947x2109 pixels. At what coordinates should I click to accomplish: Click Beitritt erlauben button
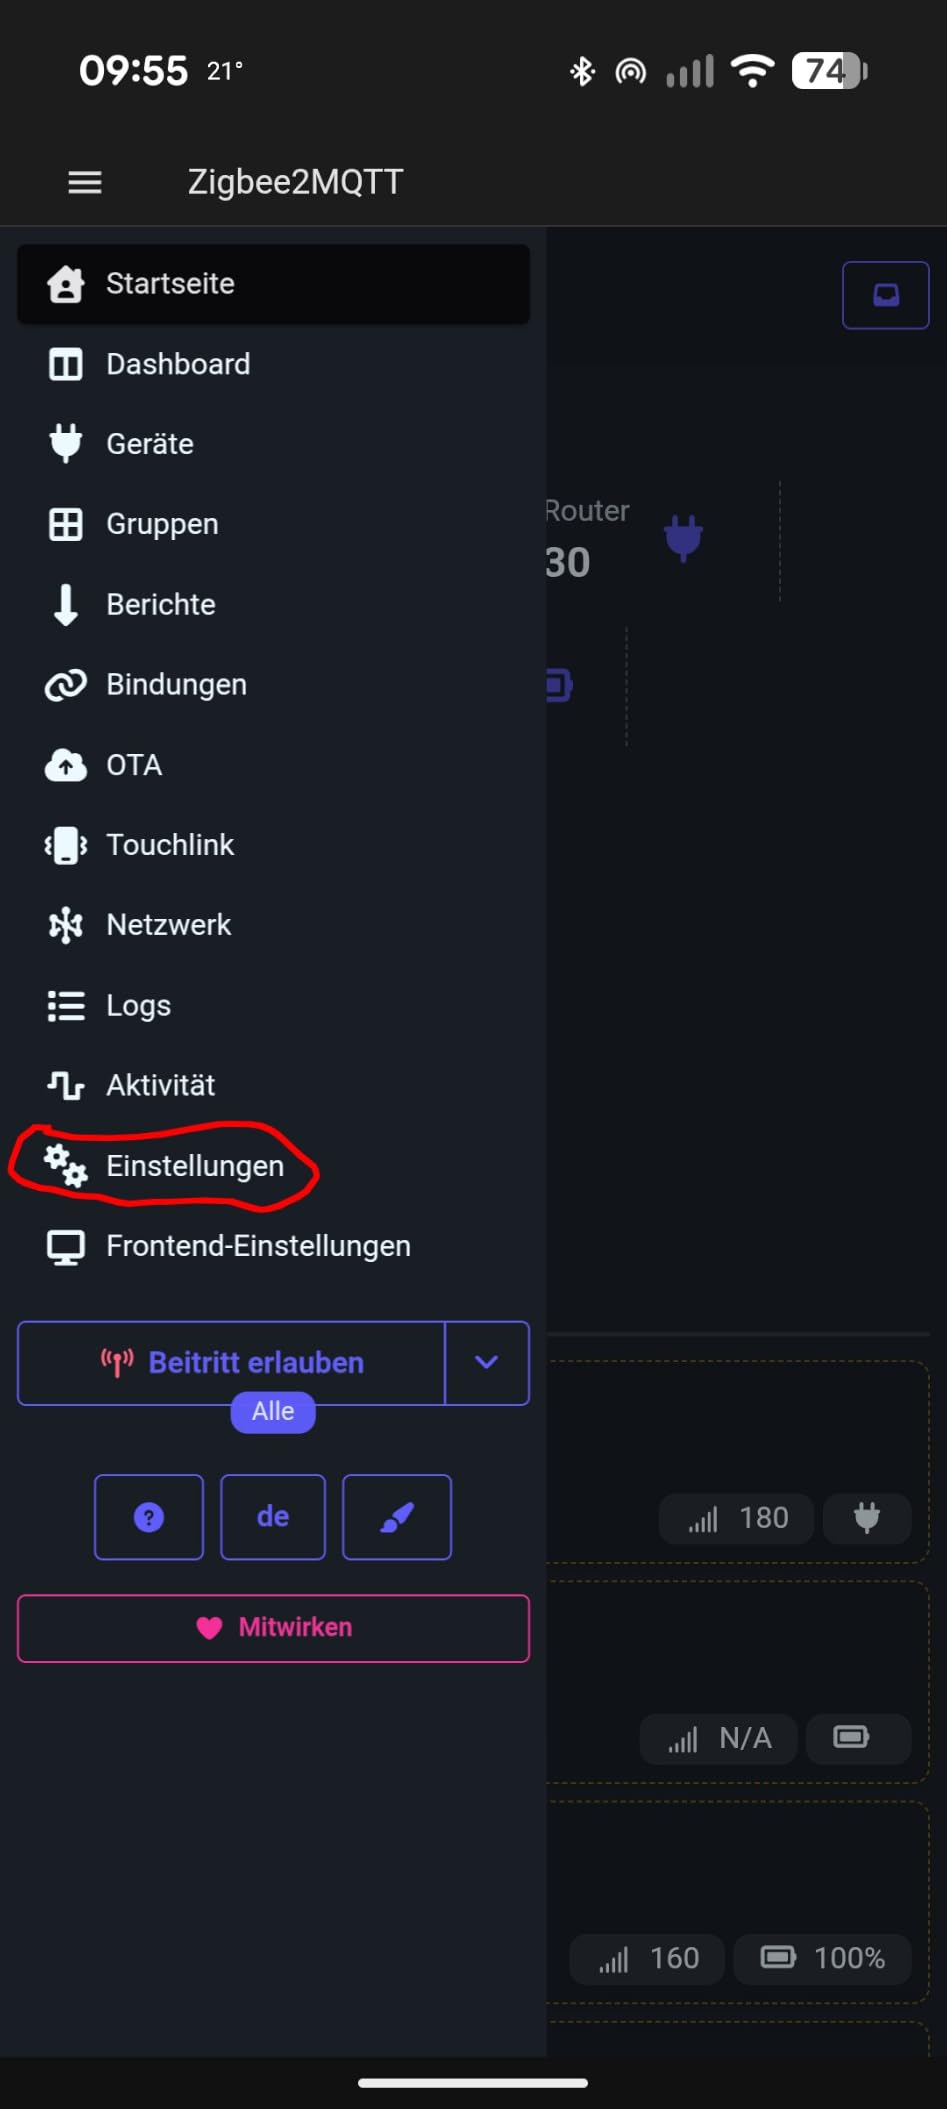pos(231,1363)
